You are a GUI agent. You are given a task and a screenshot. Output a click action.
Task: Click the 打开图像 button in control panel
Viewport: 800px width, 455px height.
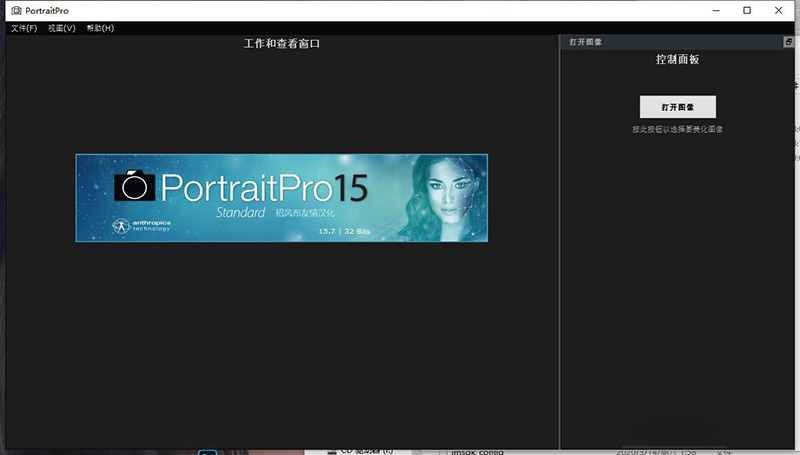(x=678, y=107)
